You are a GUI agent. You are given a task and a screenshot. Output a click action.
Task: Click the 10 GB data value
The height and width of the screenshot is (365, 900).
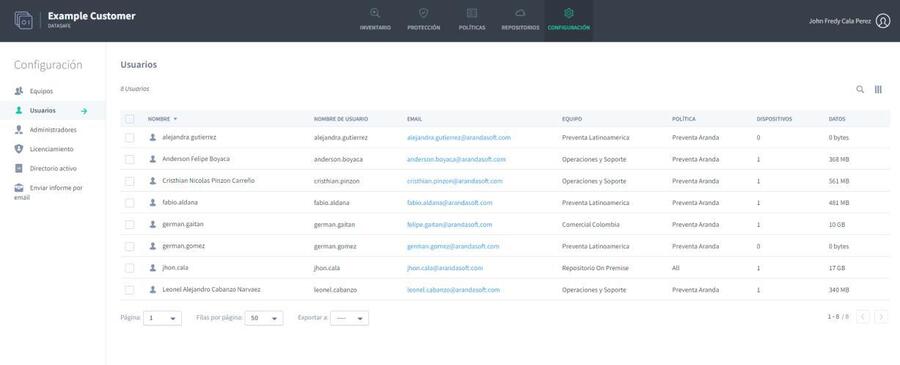837,224
